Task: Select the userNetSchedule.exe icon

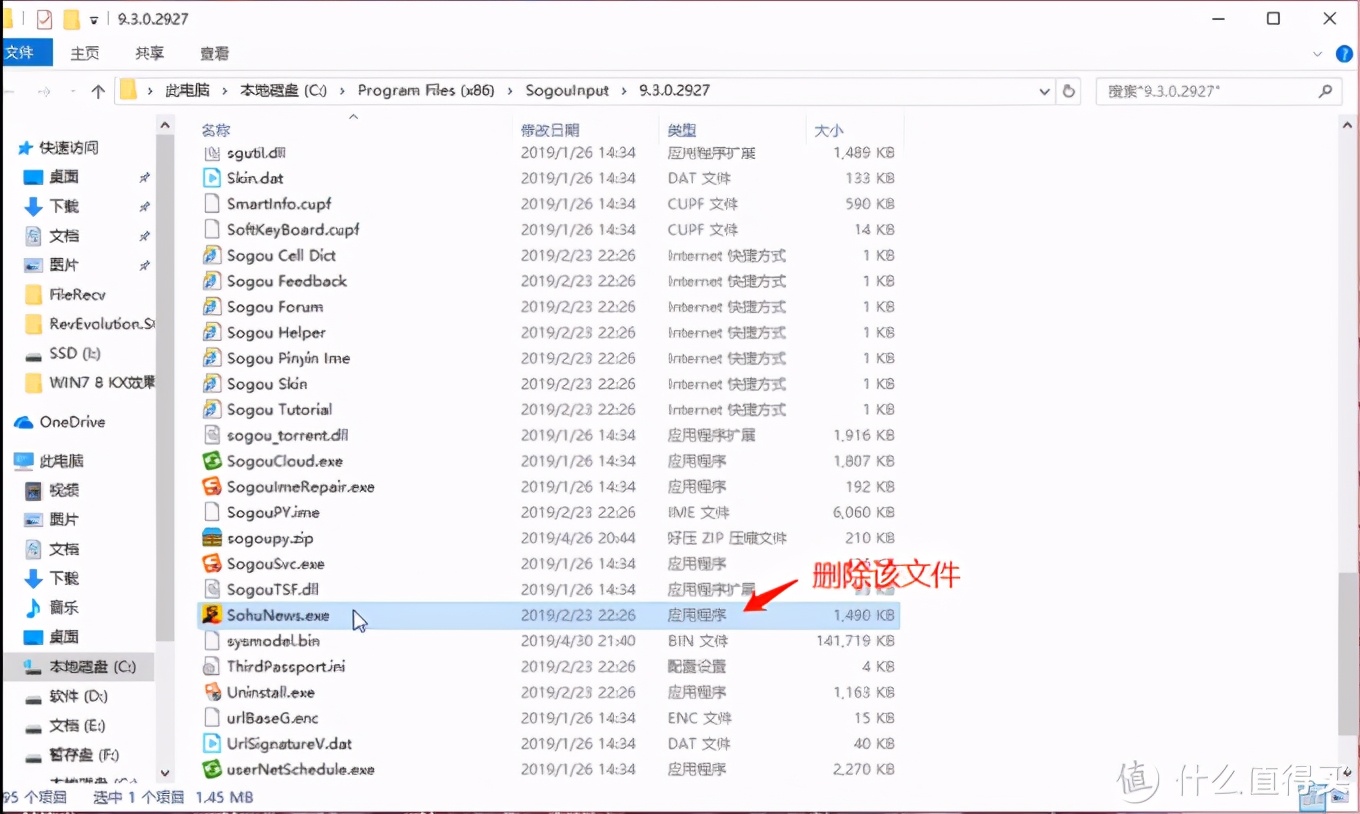Action: (211, 769)
